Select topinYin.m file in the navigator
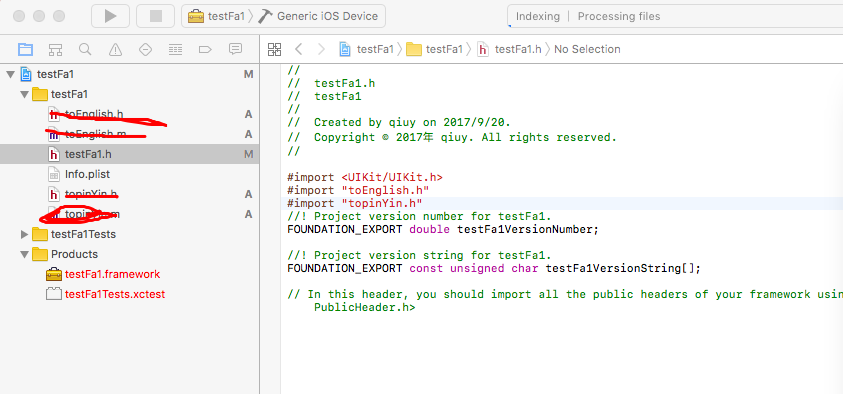 [x=129, y=214]
